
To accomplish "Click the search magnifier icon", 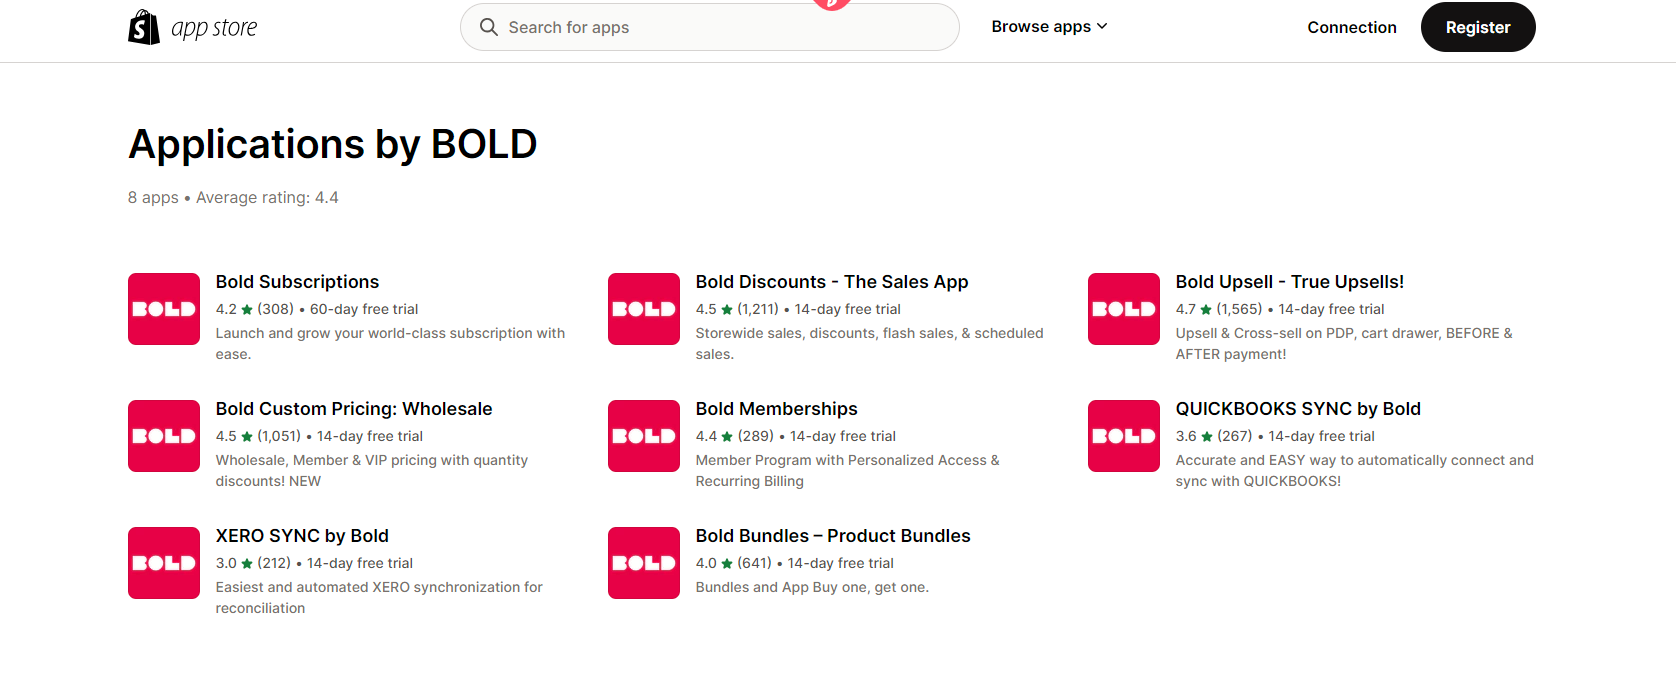I will [489, 27].
